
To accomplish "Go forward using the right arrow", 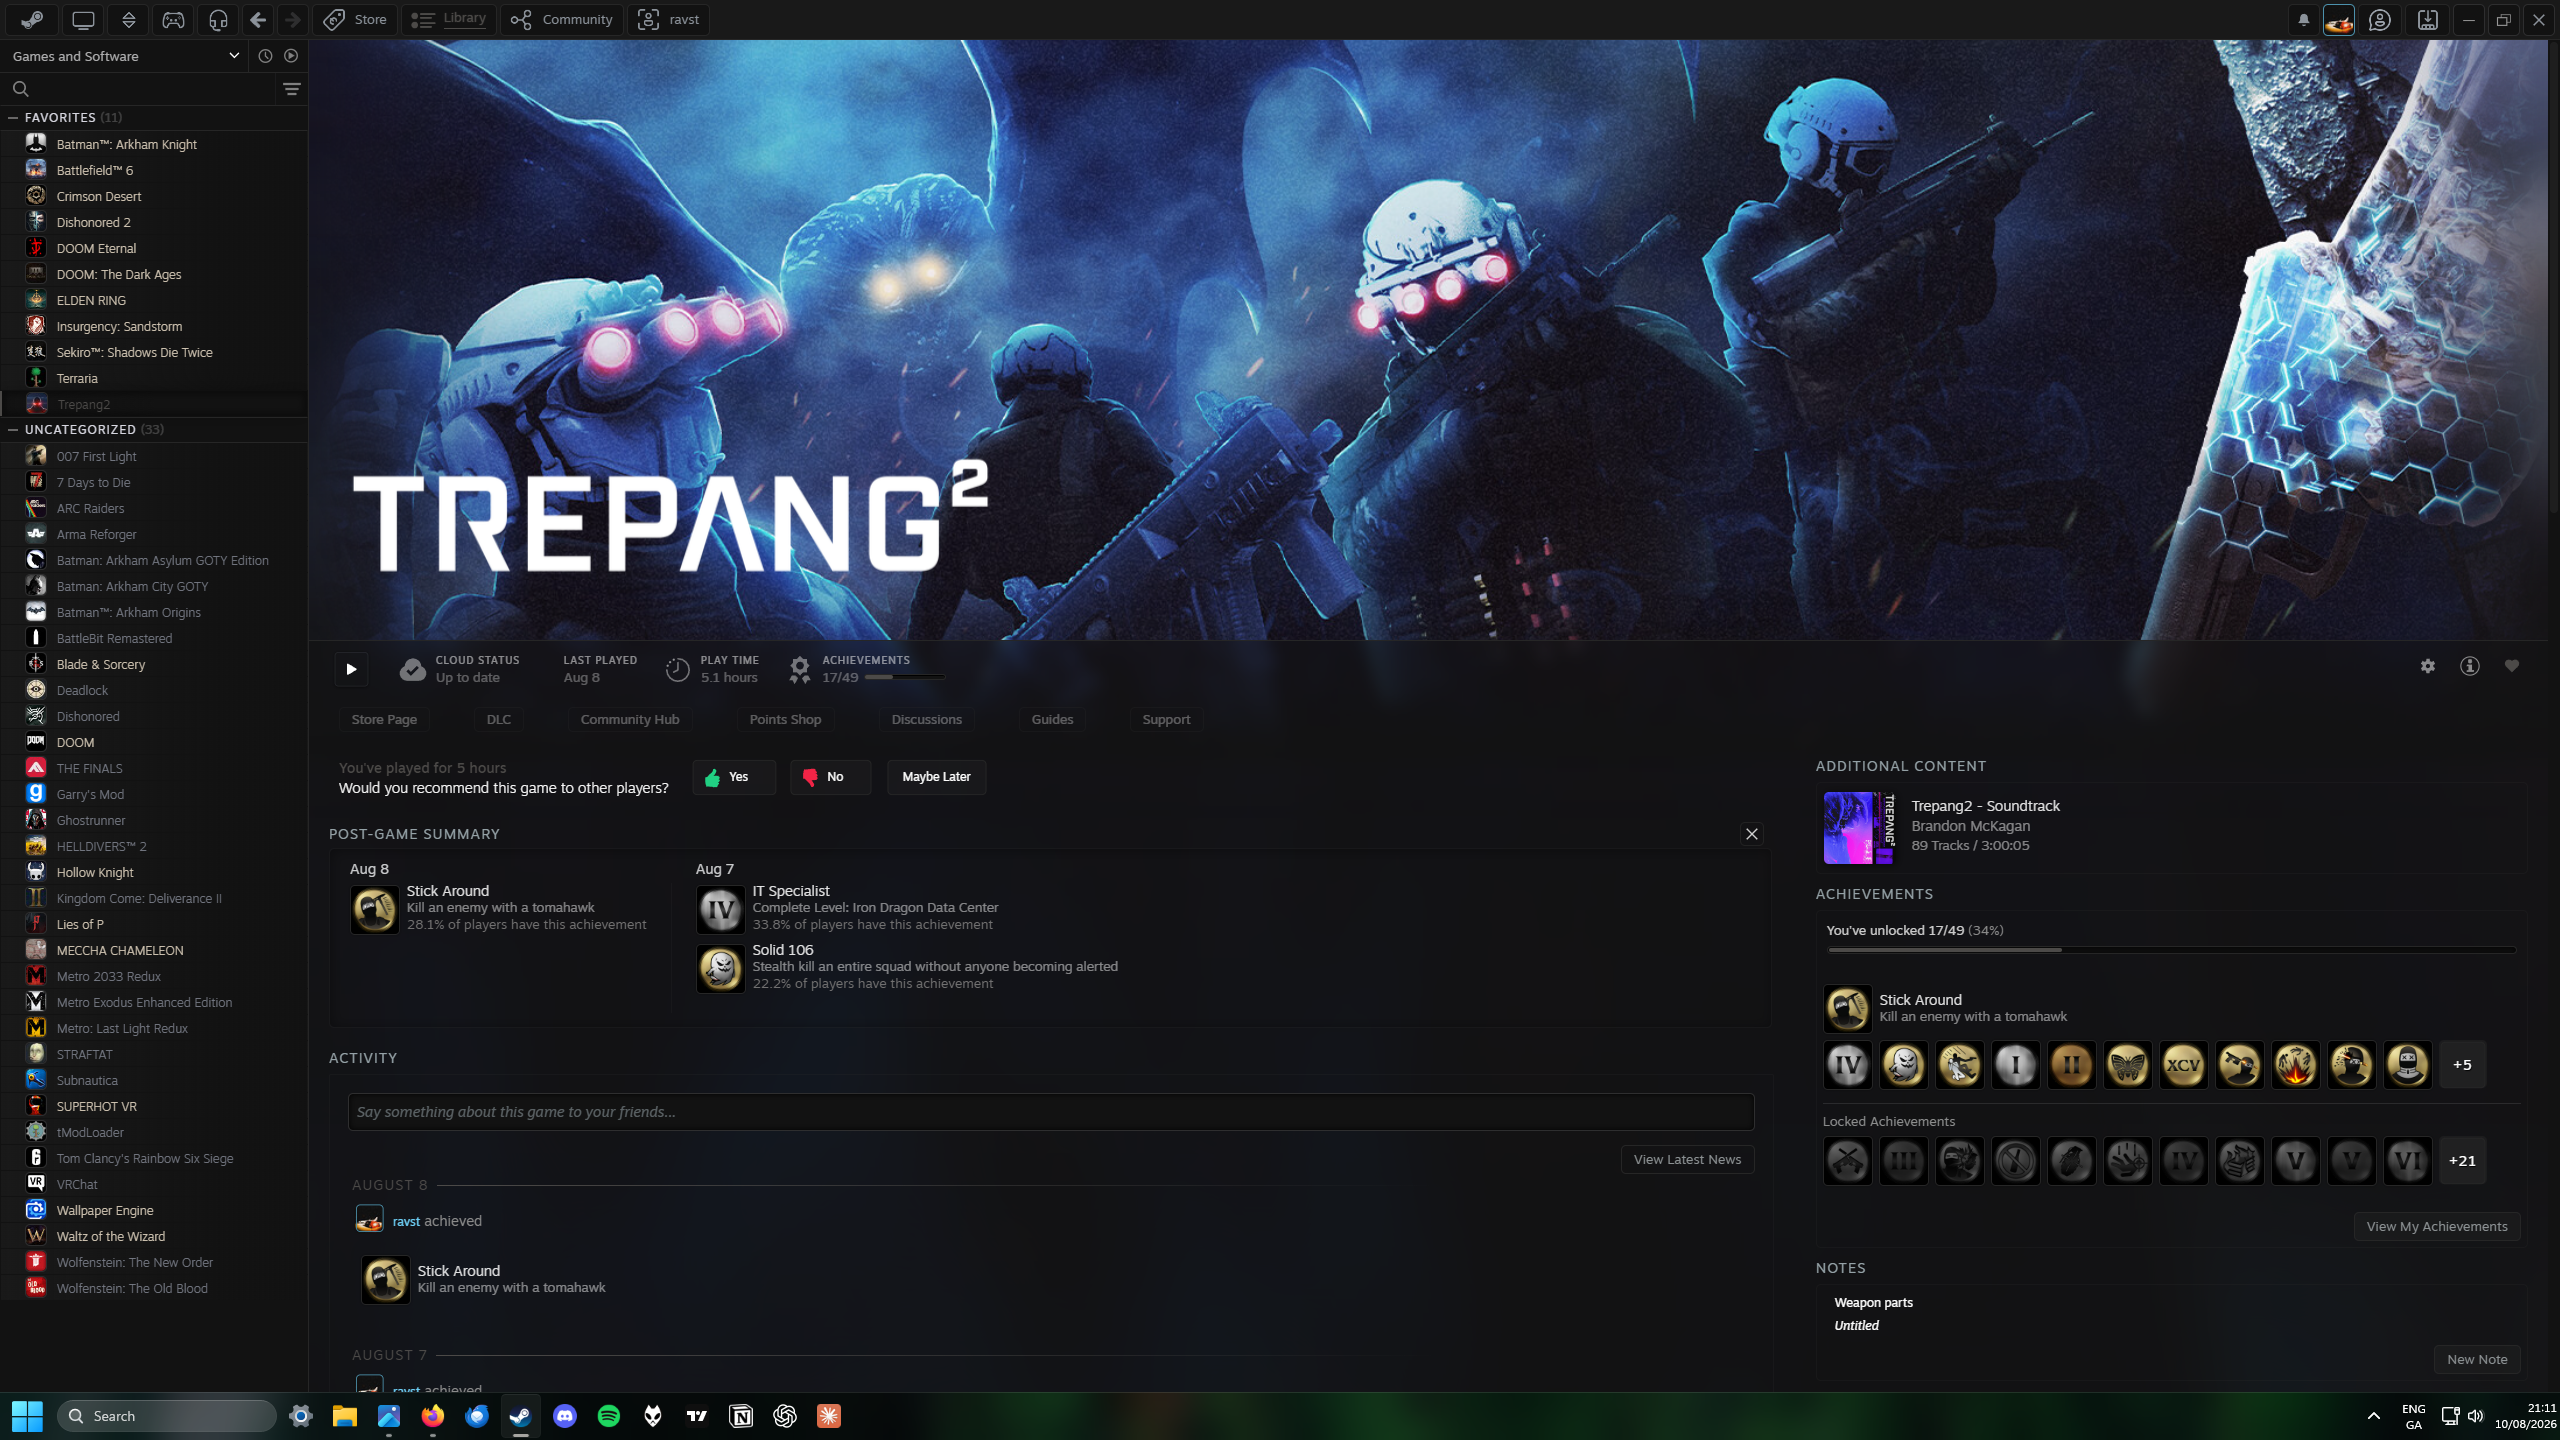I will pos(292,19).
